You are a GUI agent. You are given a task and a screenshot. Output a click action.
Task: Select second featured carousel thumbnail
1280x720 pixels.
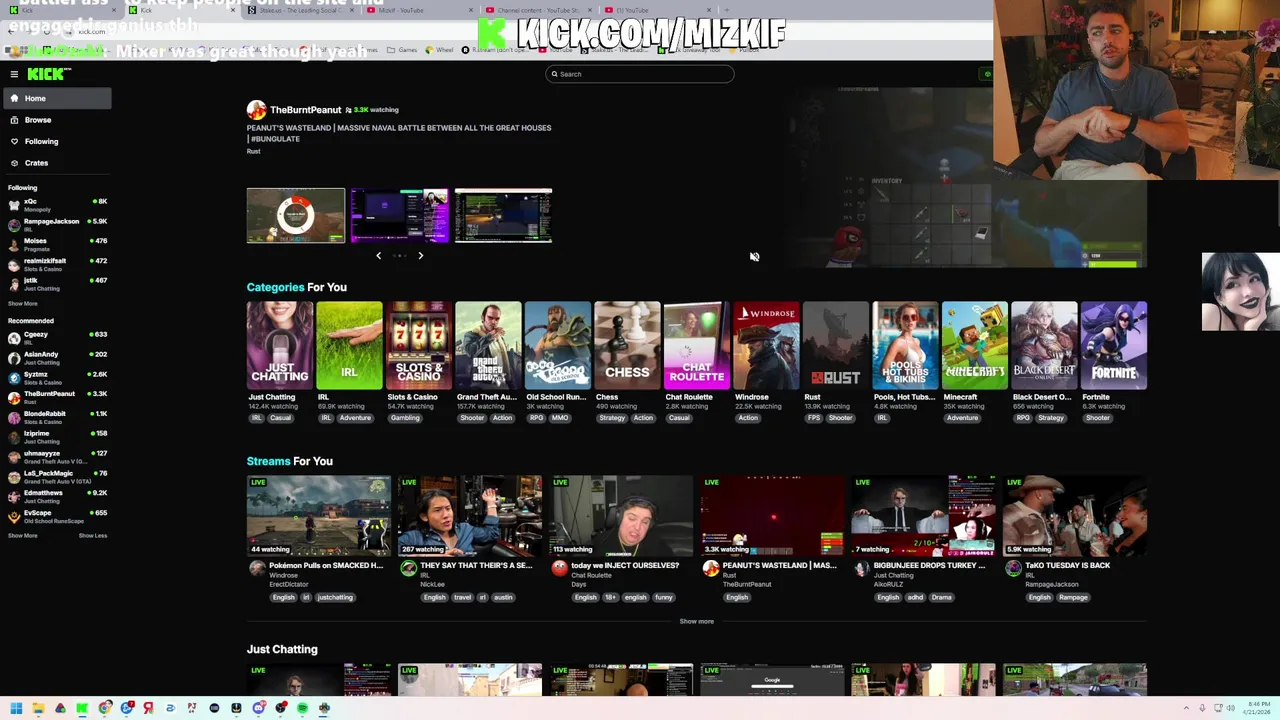[x=399, y=215]
